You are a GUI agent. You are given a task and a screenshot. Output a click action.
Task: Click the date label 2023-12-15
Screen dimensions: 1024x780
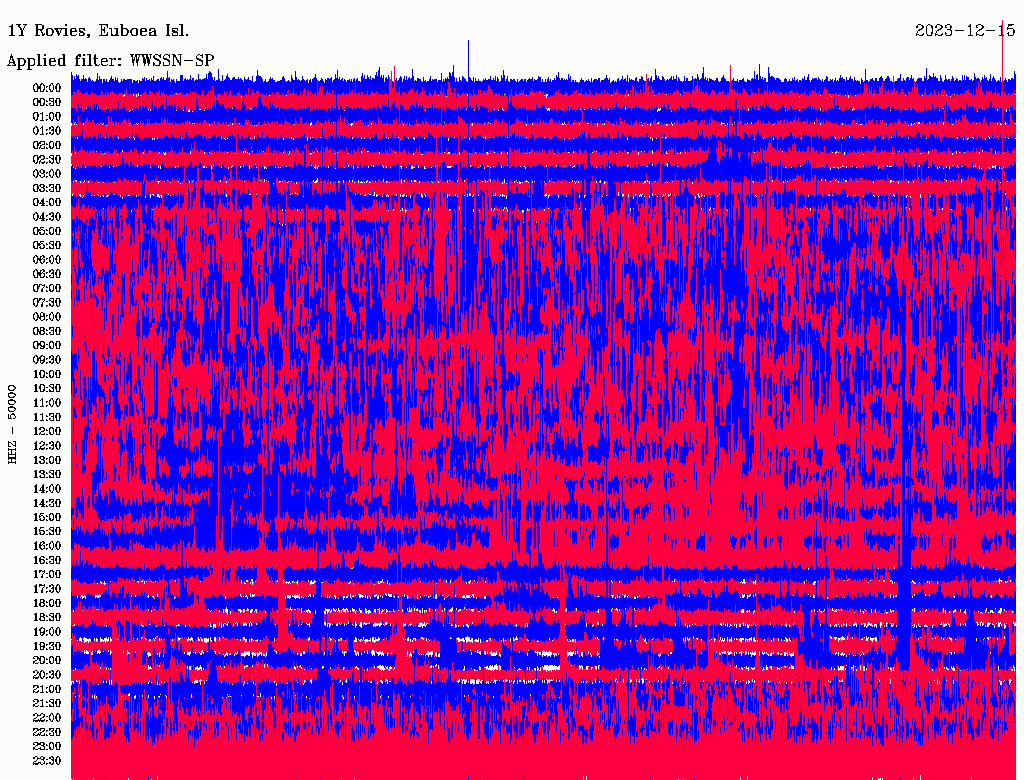click(965, 30)
